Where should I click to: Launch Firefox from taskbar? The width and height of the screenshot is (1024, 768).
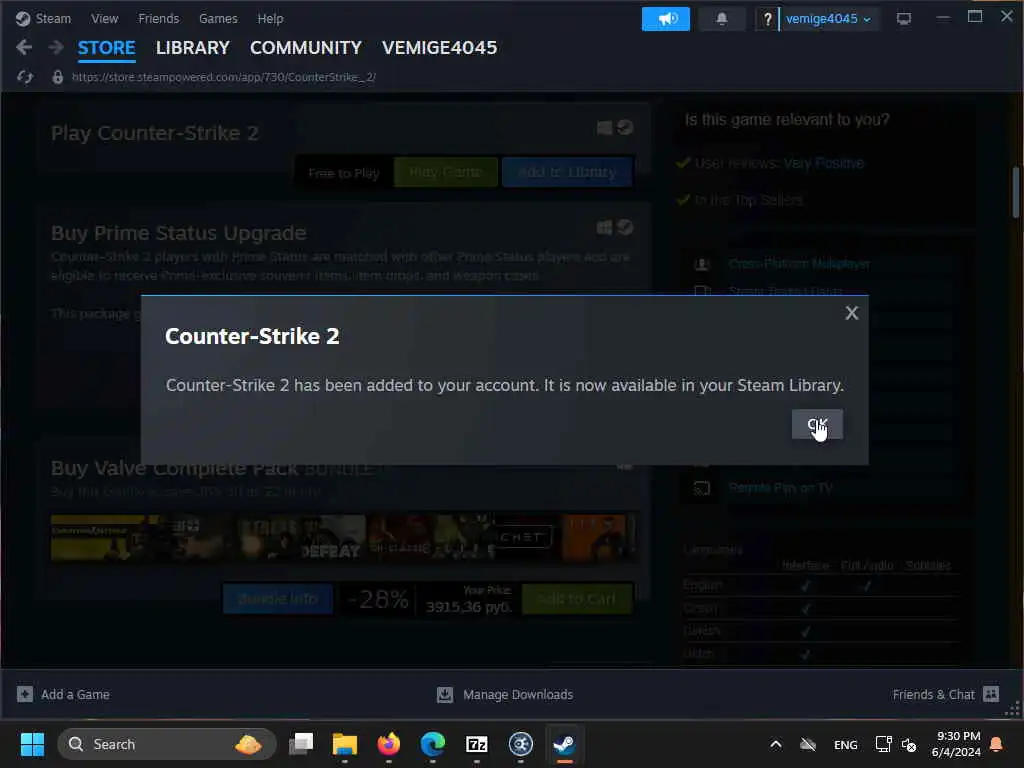389,744
